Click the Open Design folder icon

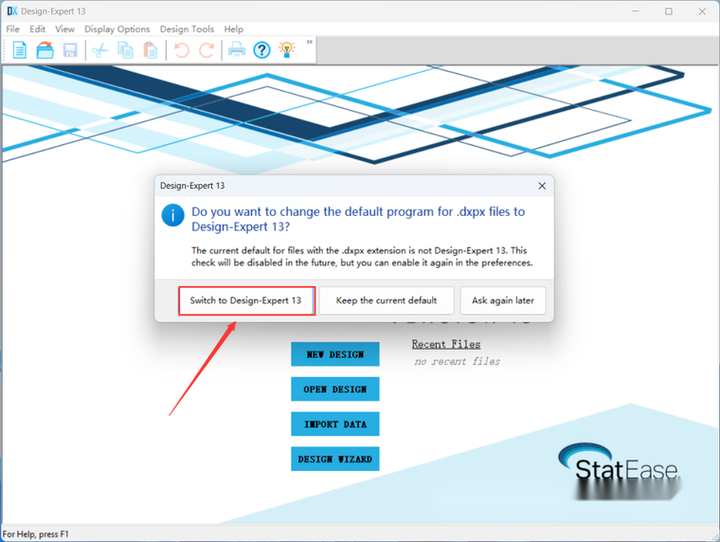click(45, 50)
